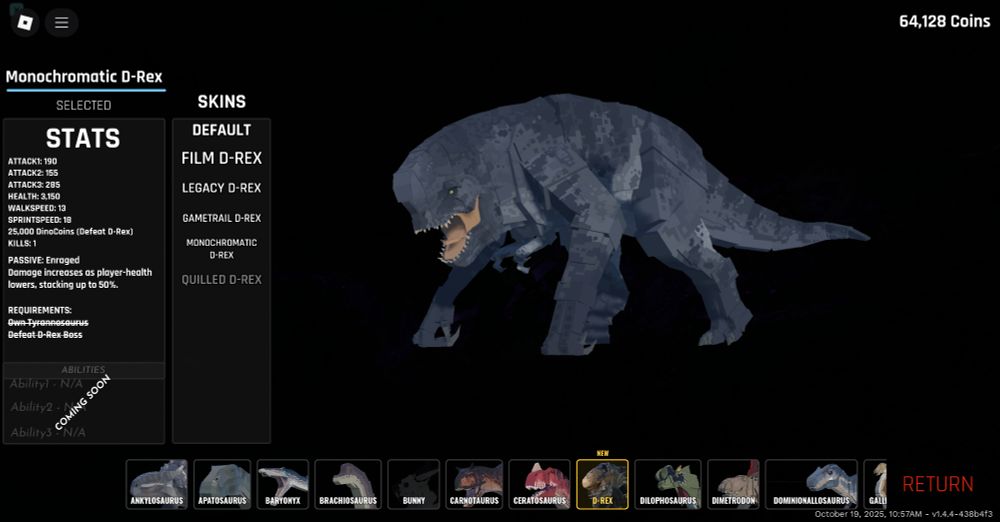Click the ATTACK3 stat line
The height and width of the screenshot is (522, 1000).
(34, 184)
